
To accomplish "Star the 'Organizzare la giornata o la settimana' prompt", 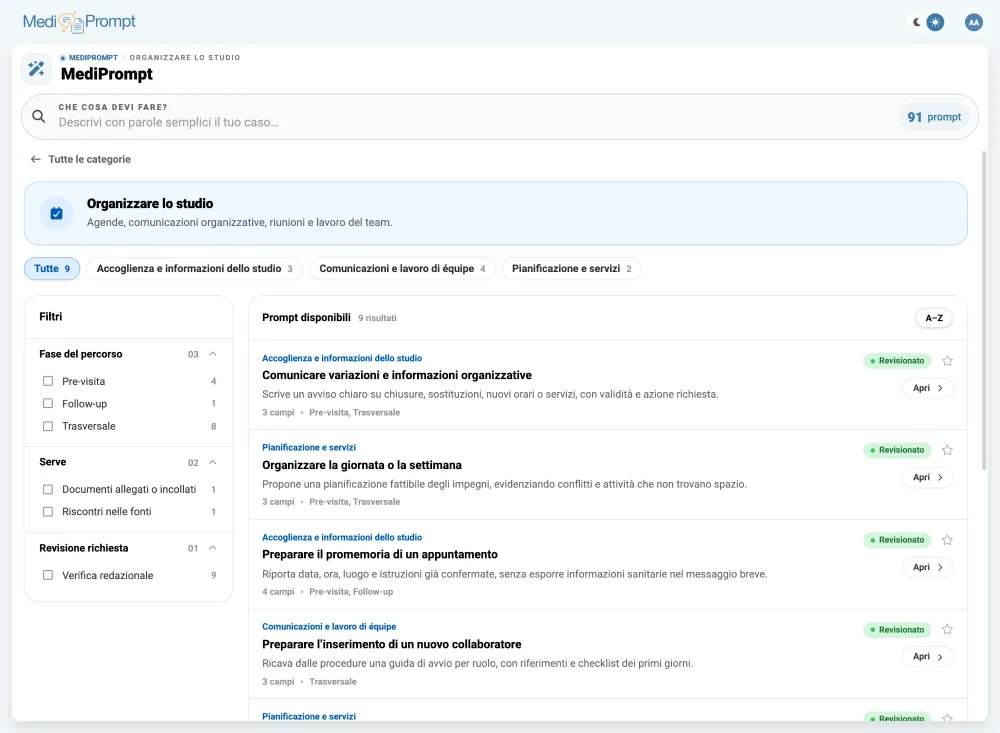I will pos(947,450).
